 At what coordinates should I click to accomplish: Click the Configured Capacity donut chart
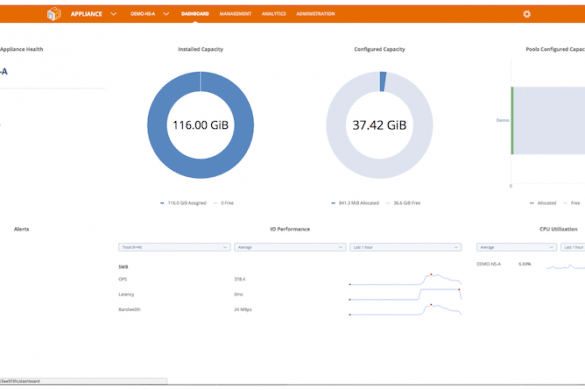379,125
